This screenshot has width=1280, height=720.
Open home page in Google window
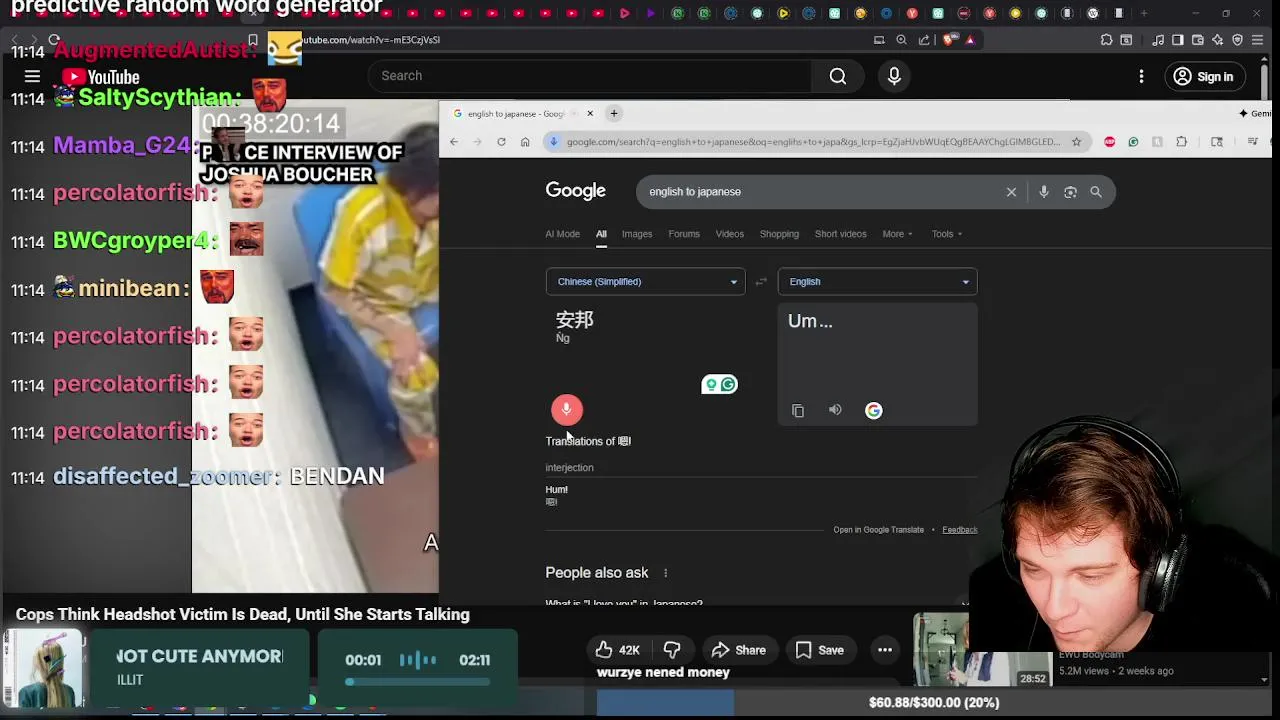coord(525,142)
